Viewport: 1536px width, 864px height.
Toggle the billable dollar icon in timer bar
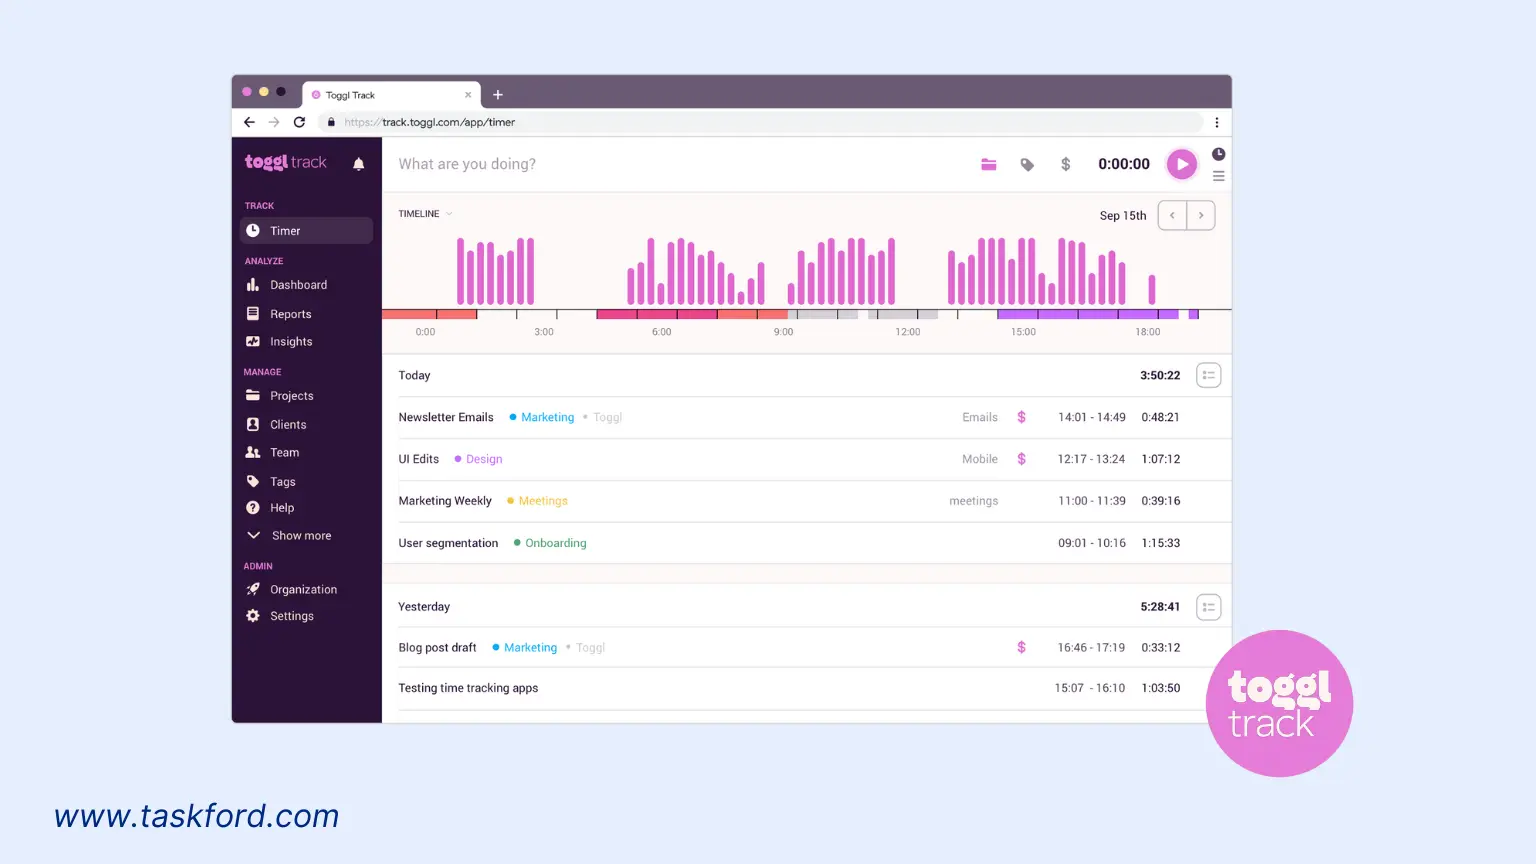(1066, 164)
